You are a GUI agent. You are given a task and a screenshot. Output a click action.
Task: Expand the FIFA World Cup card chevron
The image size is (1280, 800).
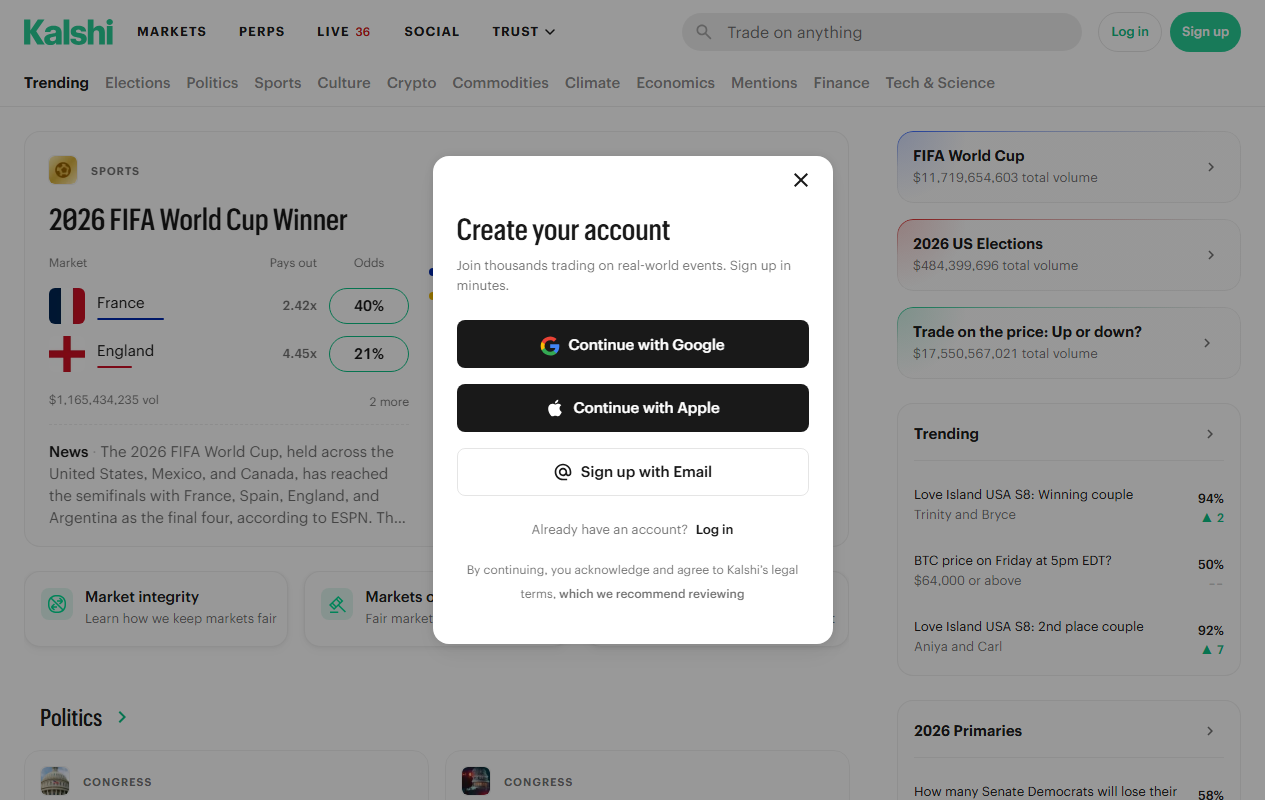click(x=1211, y=167)
